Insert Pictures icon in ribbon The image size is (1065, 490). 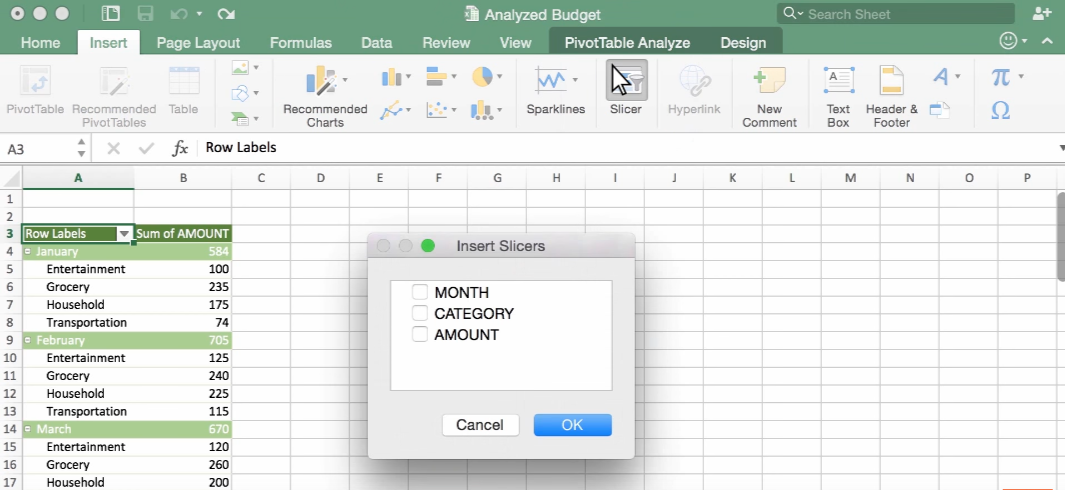coord(240,67)
